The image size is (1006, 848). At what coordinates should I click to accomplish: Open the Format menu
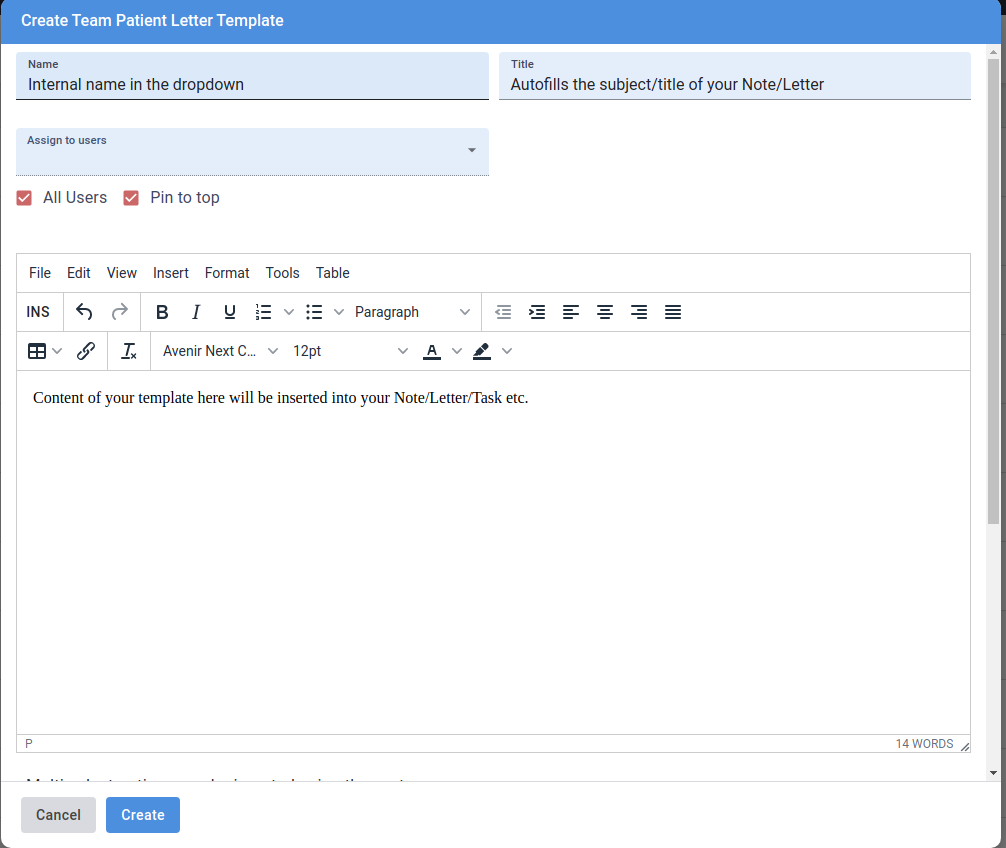pos(227,273)
